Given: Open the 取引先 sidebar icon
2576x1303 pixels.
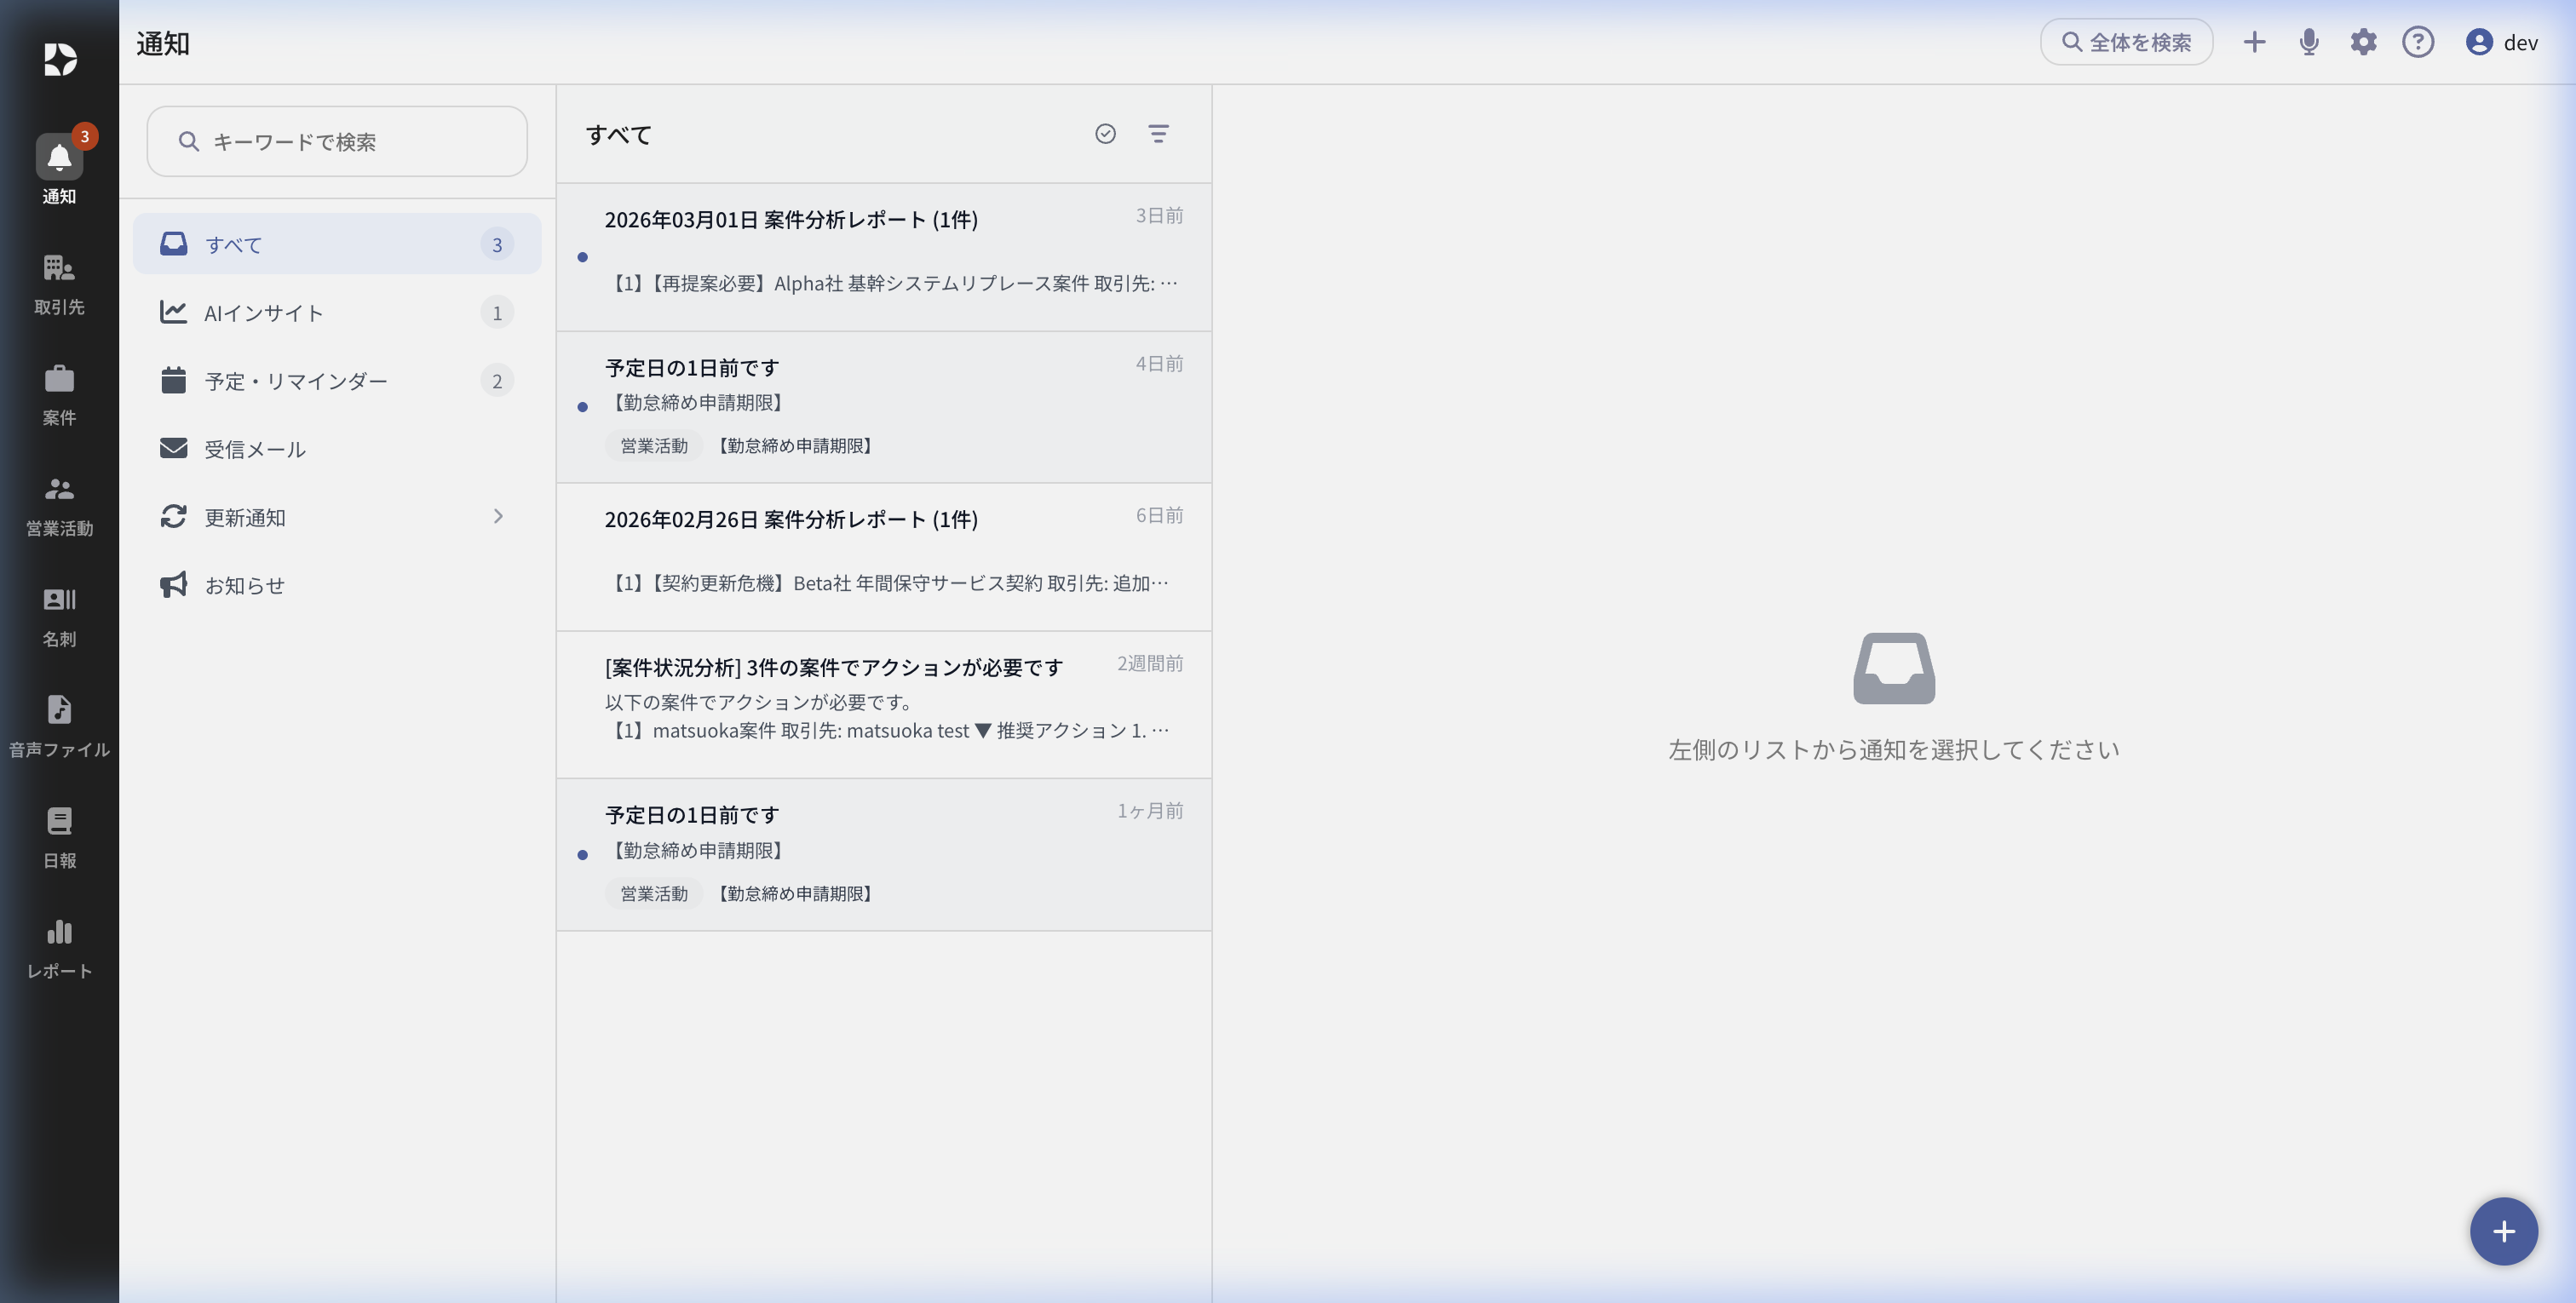Looking at the screenshot, I should (x=59, y=283).
